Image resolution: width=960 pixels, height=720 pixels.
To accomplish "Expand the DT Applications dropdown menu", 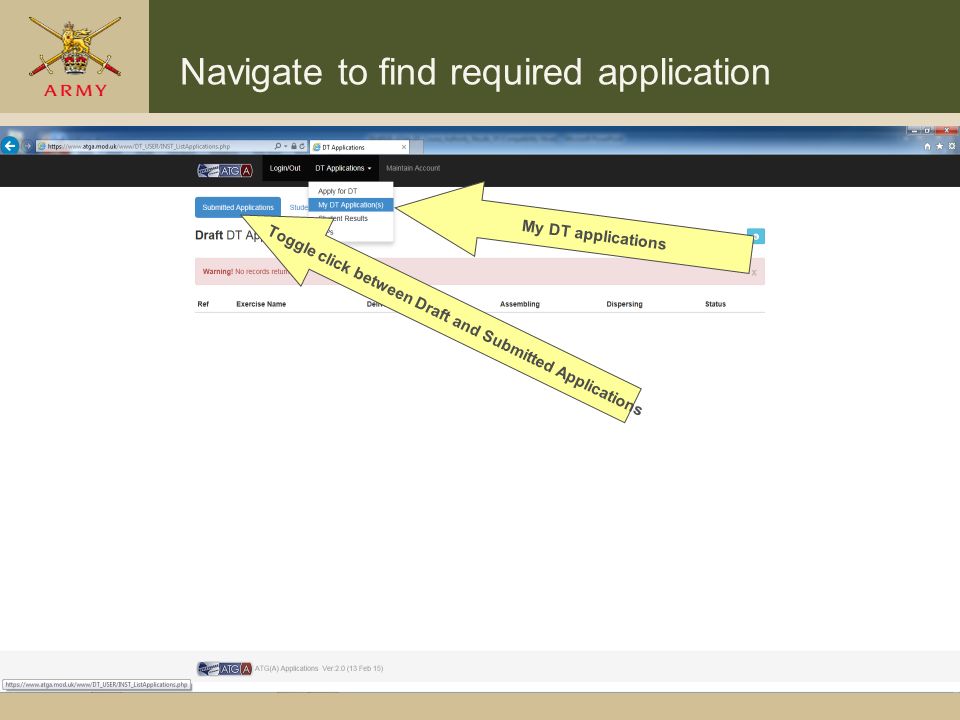I will click(343, 168).
